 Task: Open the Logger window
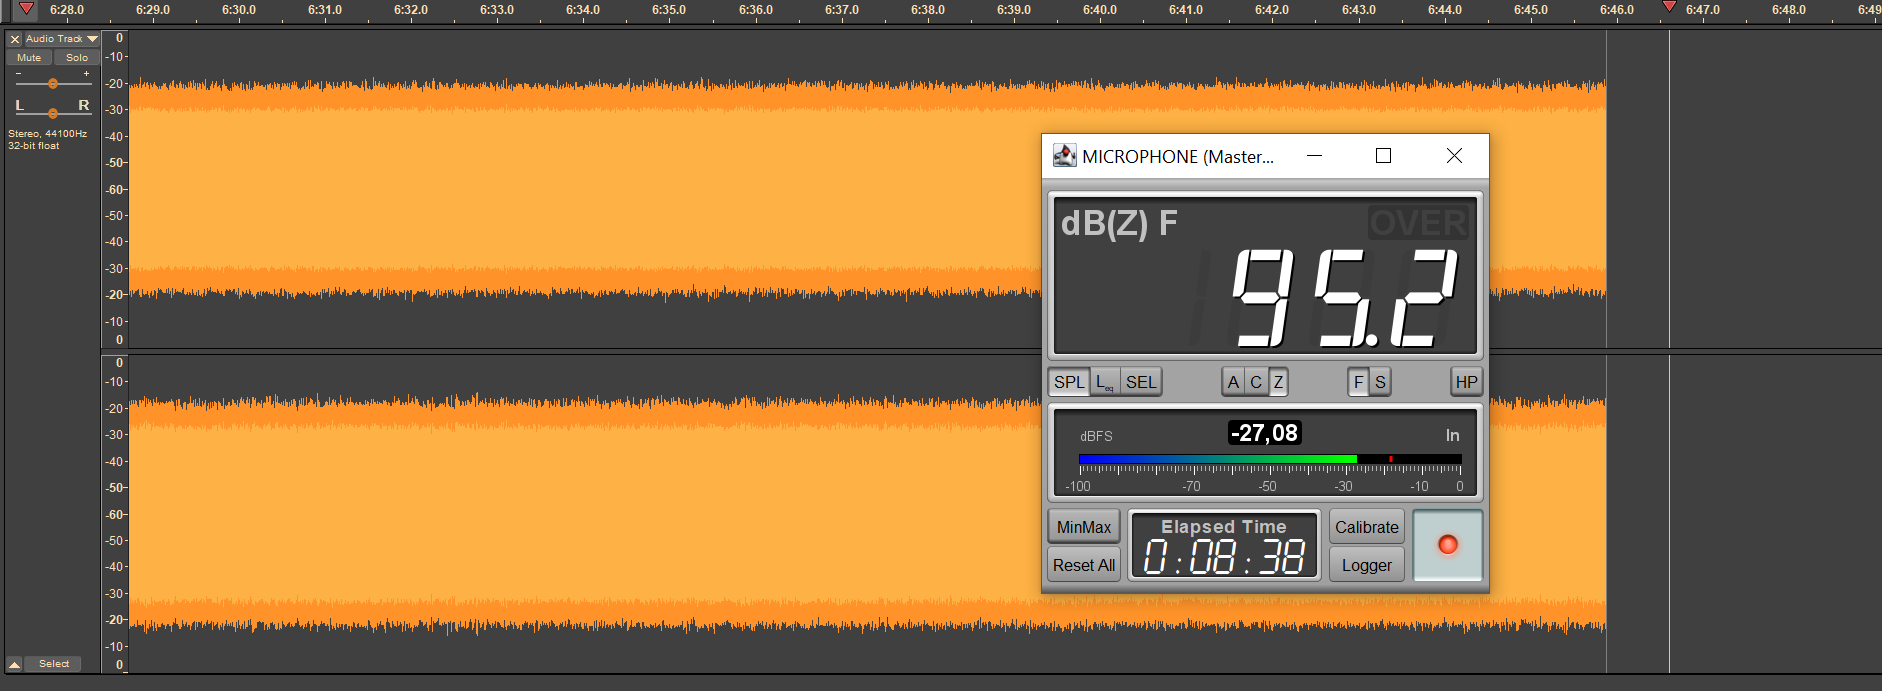[1367, 565]
